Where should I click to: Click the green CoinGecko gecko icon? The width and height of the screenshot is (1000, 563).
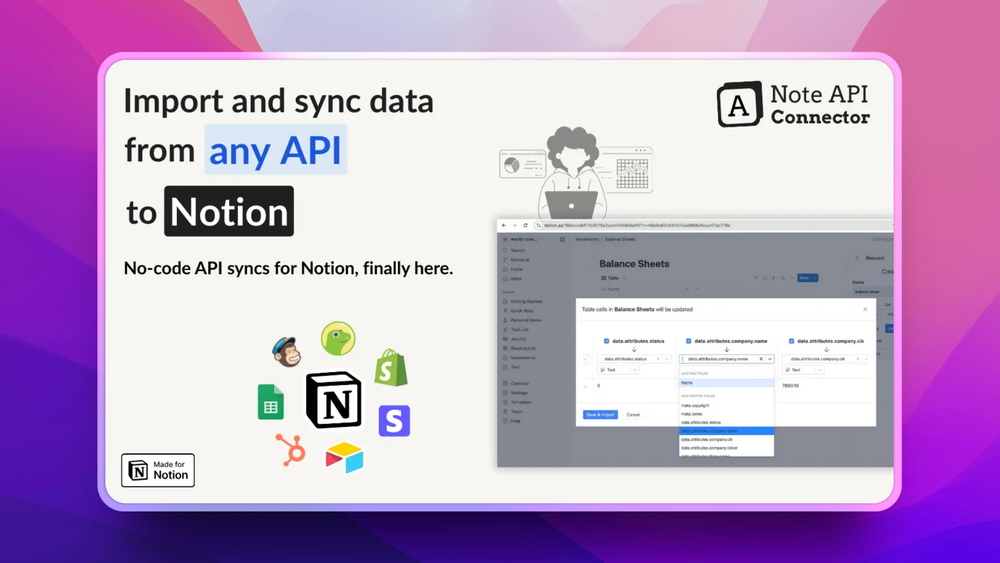pyautogui.click(x=338, y=339)
